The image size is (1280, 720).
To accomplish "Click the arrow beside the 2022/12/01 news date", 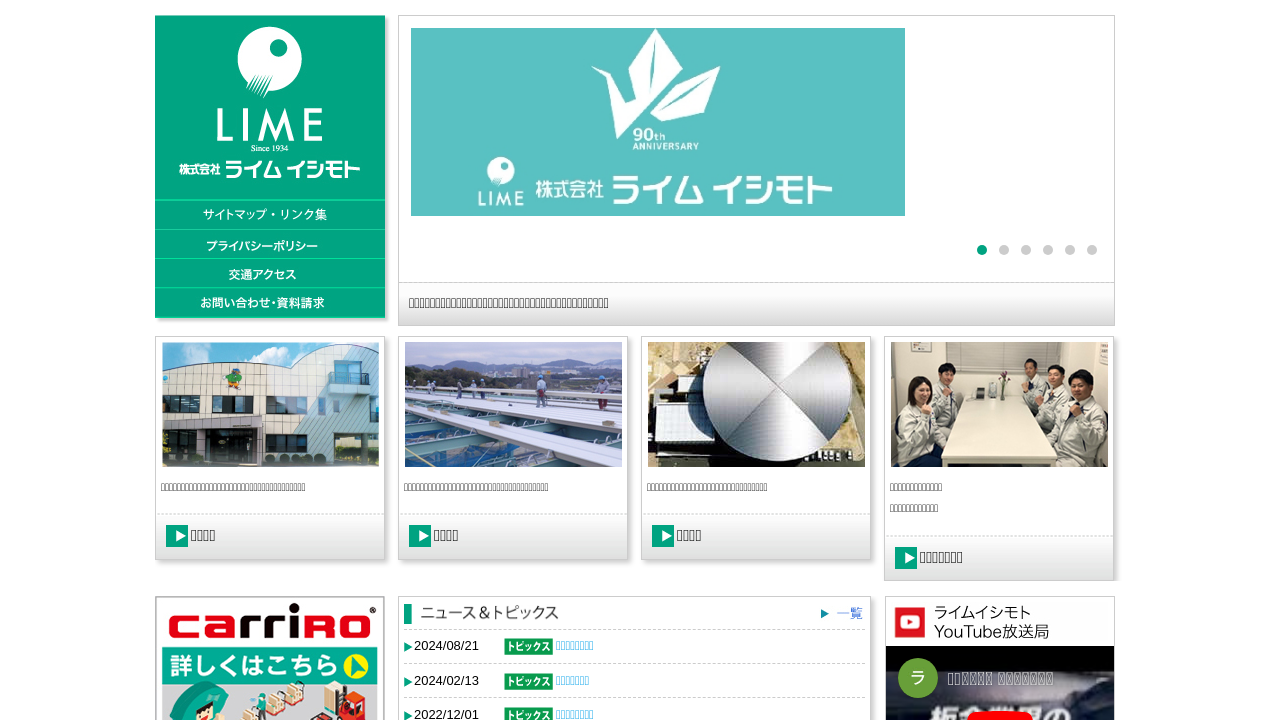I will (408, 715).
